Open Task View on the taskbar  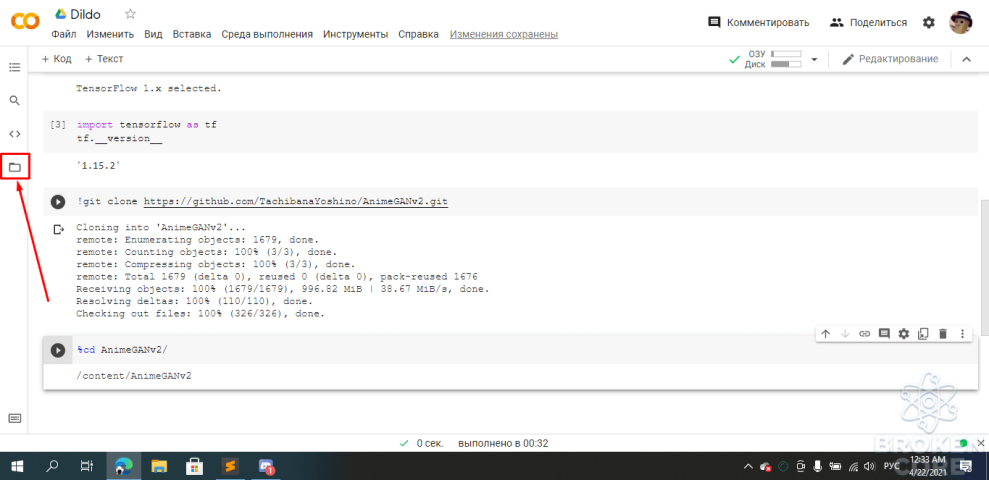(88, 466)
